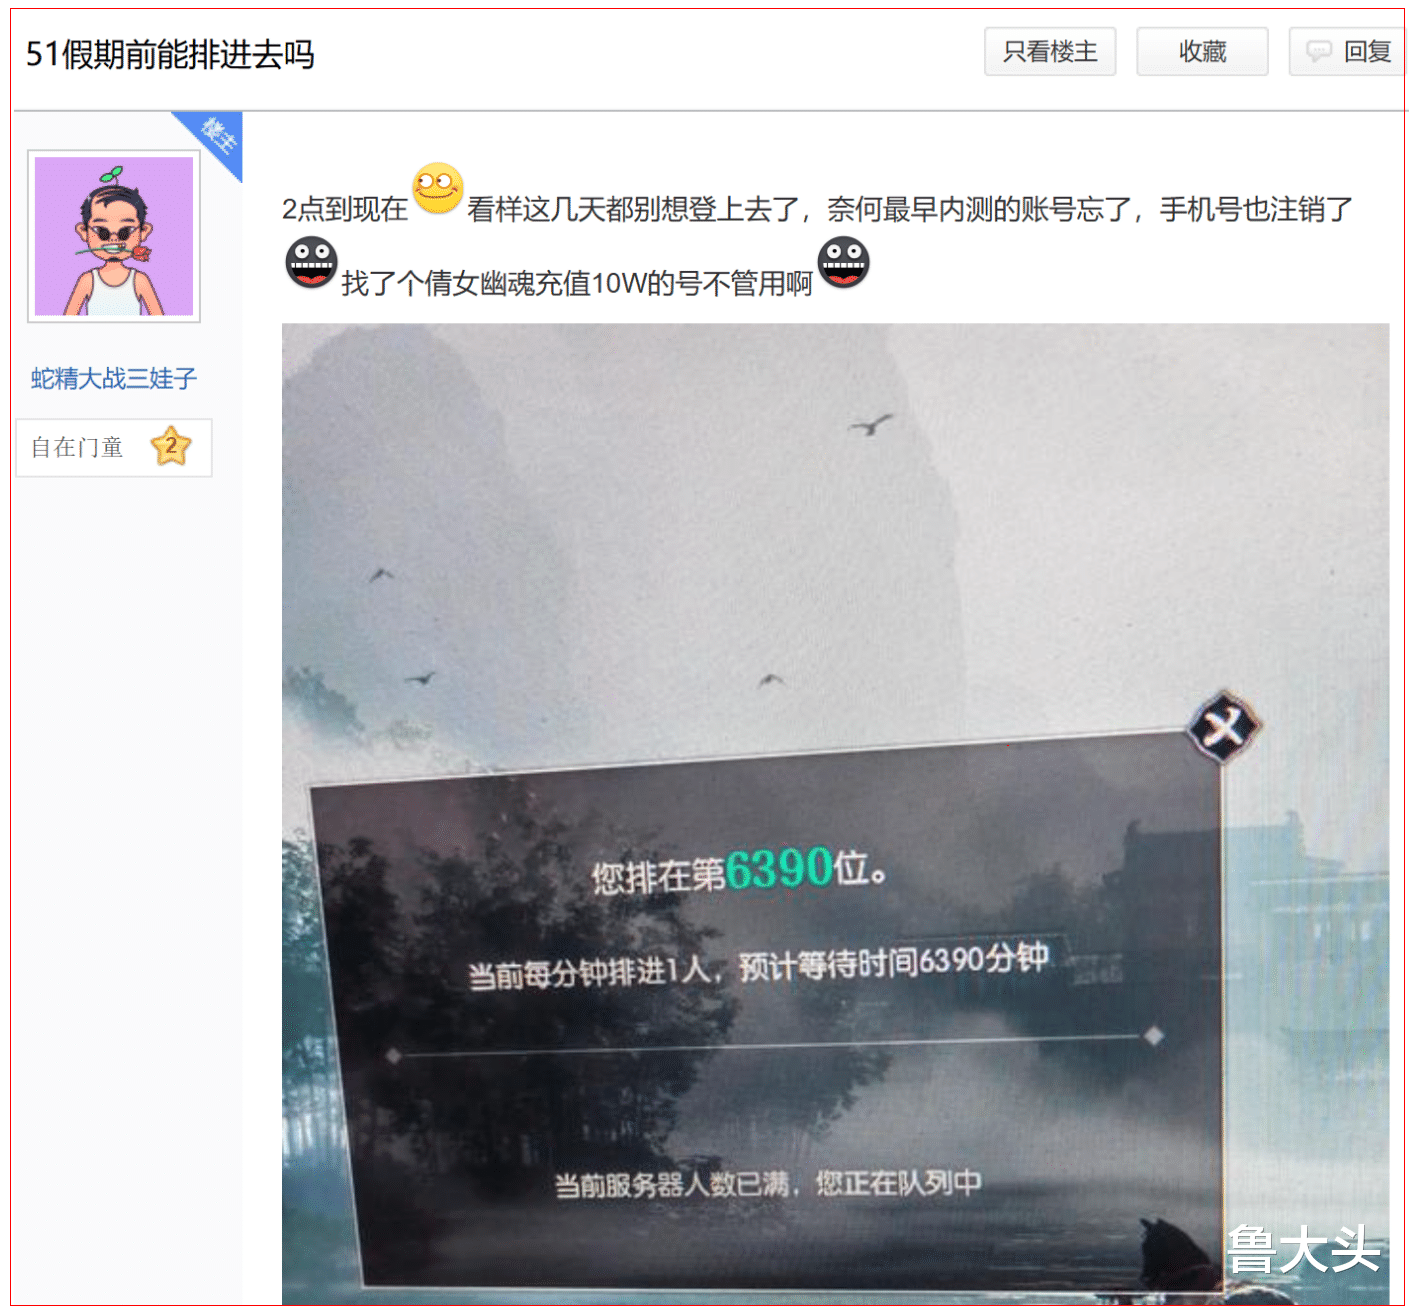
Task: Click the 收藏 button
Action: (1202, 52)
